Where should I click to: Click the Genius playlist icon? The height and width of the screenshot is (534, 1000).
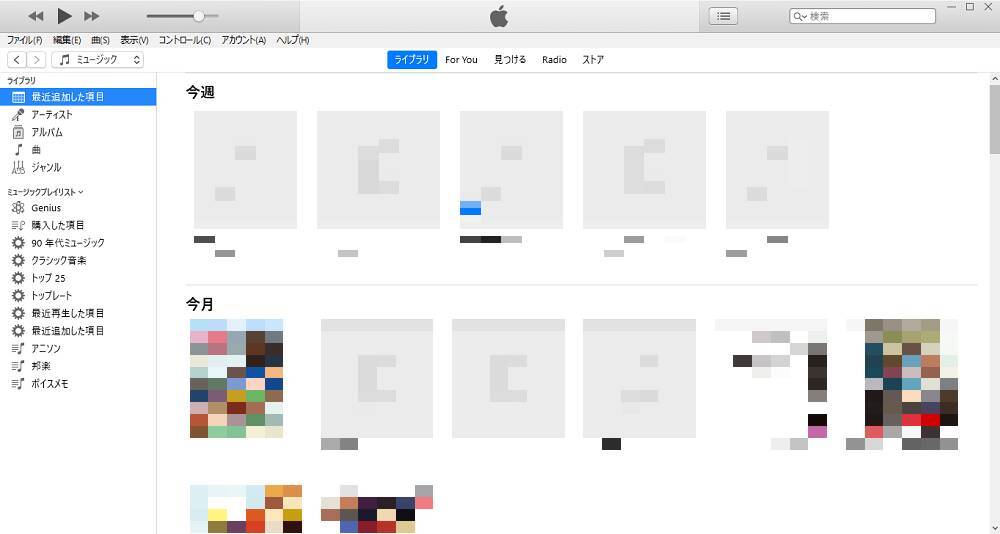(18, 208)
